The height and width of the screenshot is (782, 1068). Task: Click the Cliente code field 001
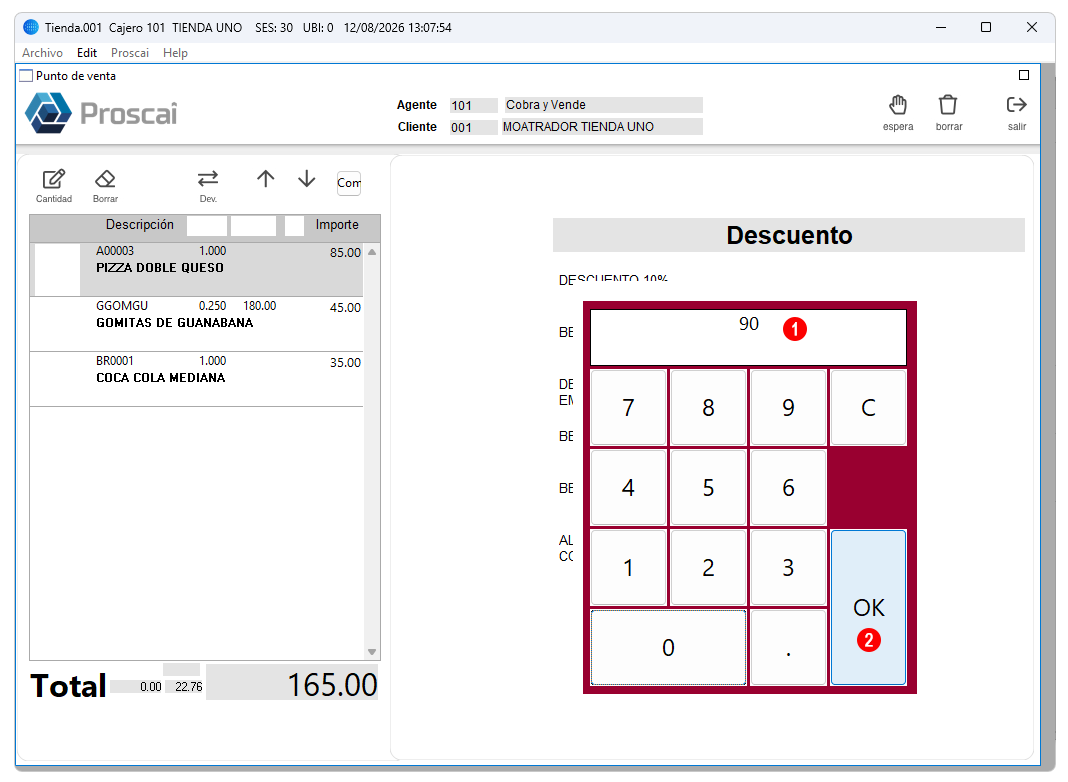pyautogui.click(x=473, y=127)
